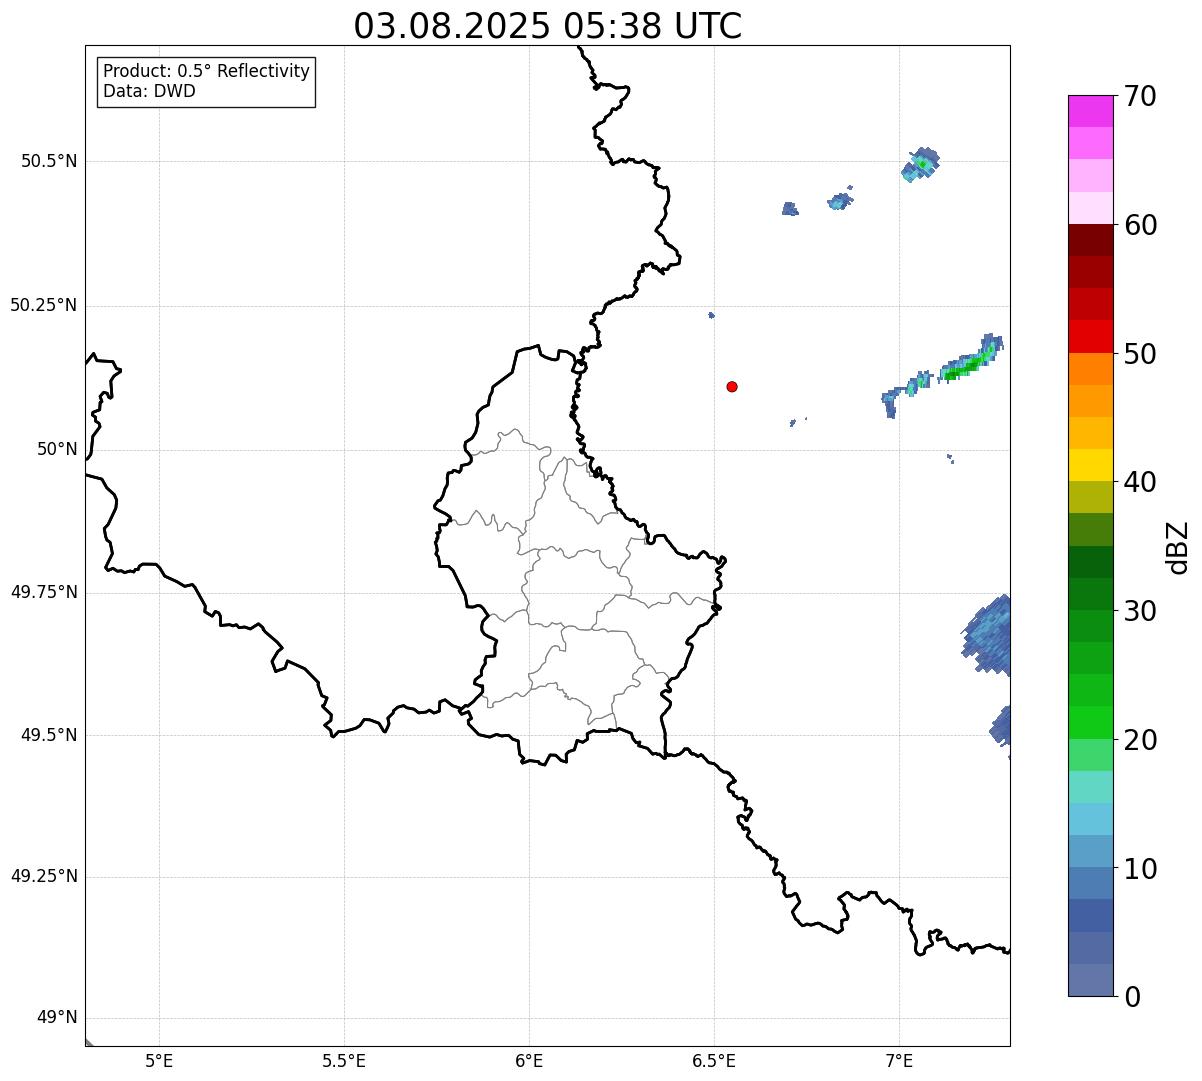Click the 50.25°N latitude label
This screenshot has width=1202, height=1081.
click(x=44, y=305)
